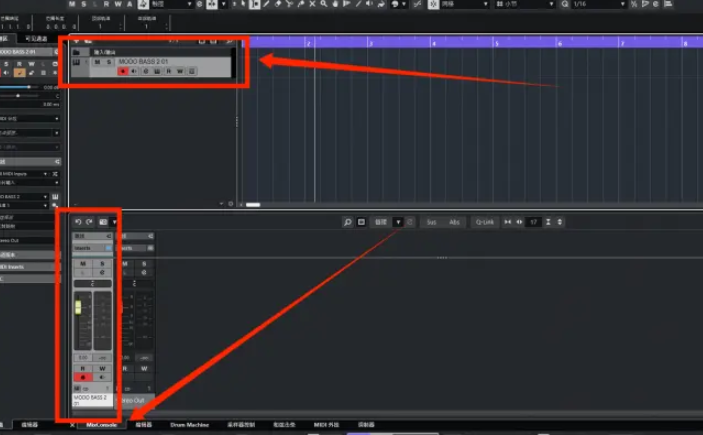This screenshot has width=703, height=435.
Task: Open the MixConsole layout dropdown arrow
Action: 114,222
